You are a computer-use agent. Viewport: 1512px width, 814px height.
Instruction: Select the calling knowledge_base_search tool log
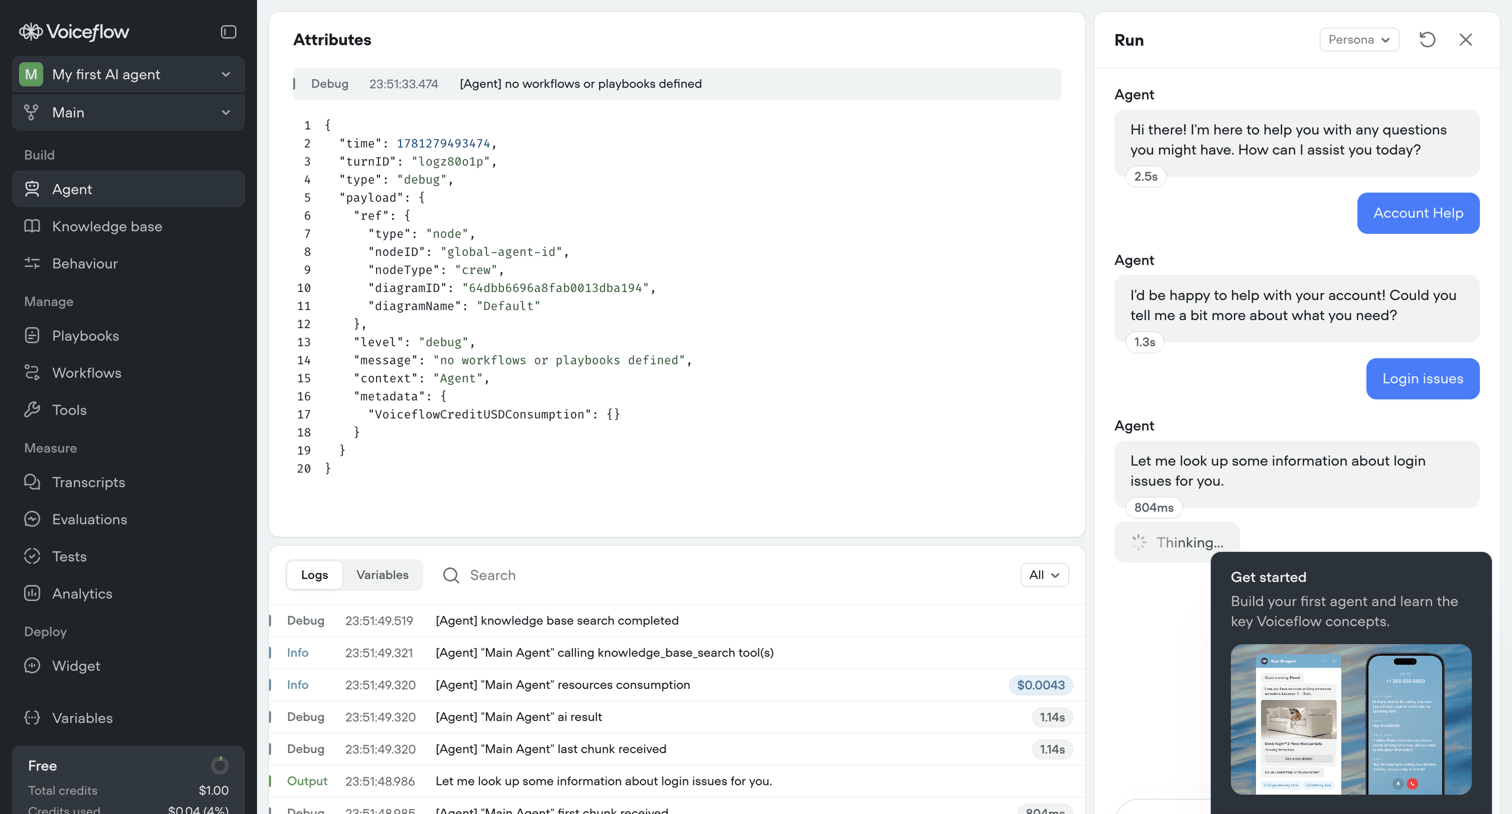click(677, 653)
